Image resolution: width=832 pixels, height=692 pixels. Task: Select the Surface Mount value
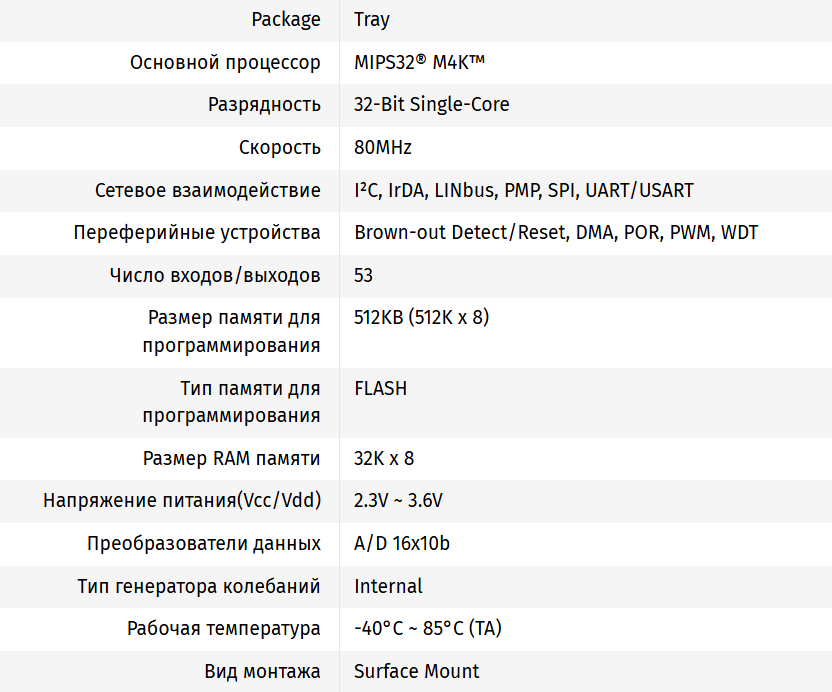pyautogui.click(x=416, y=671)
